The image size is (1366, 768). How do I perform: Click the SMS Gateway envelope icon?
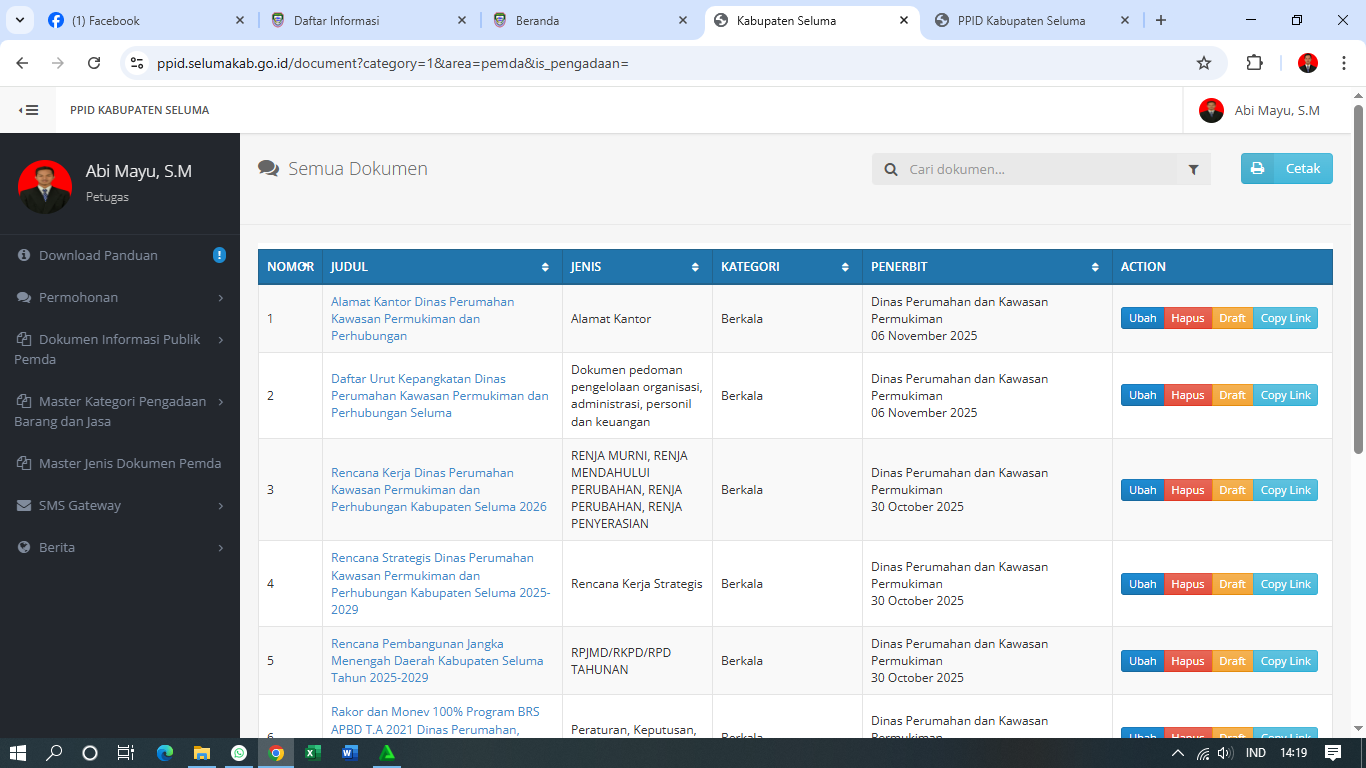(x=24, y=506)
